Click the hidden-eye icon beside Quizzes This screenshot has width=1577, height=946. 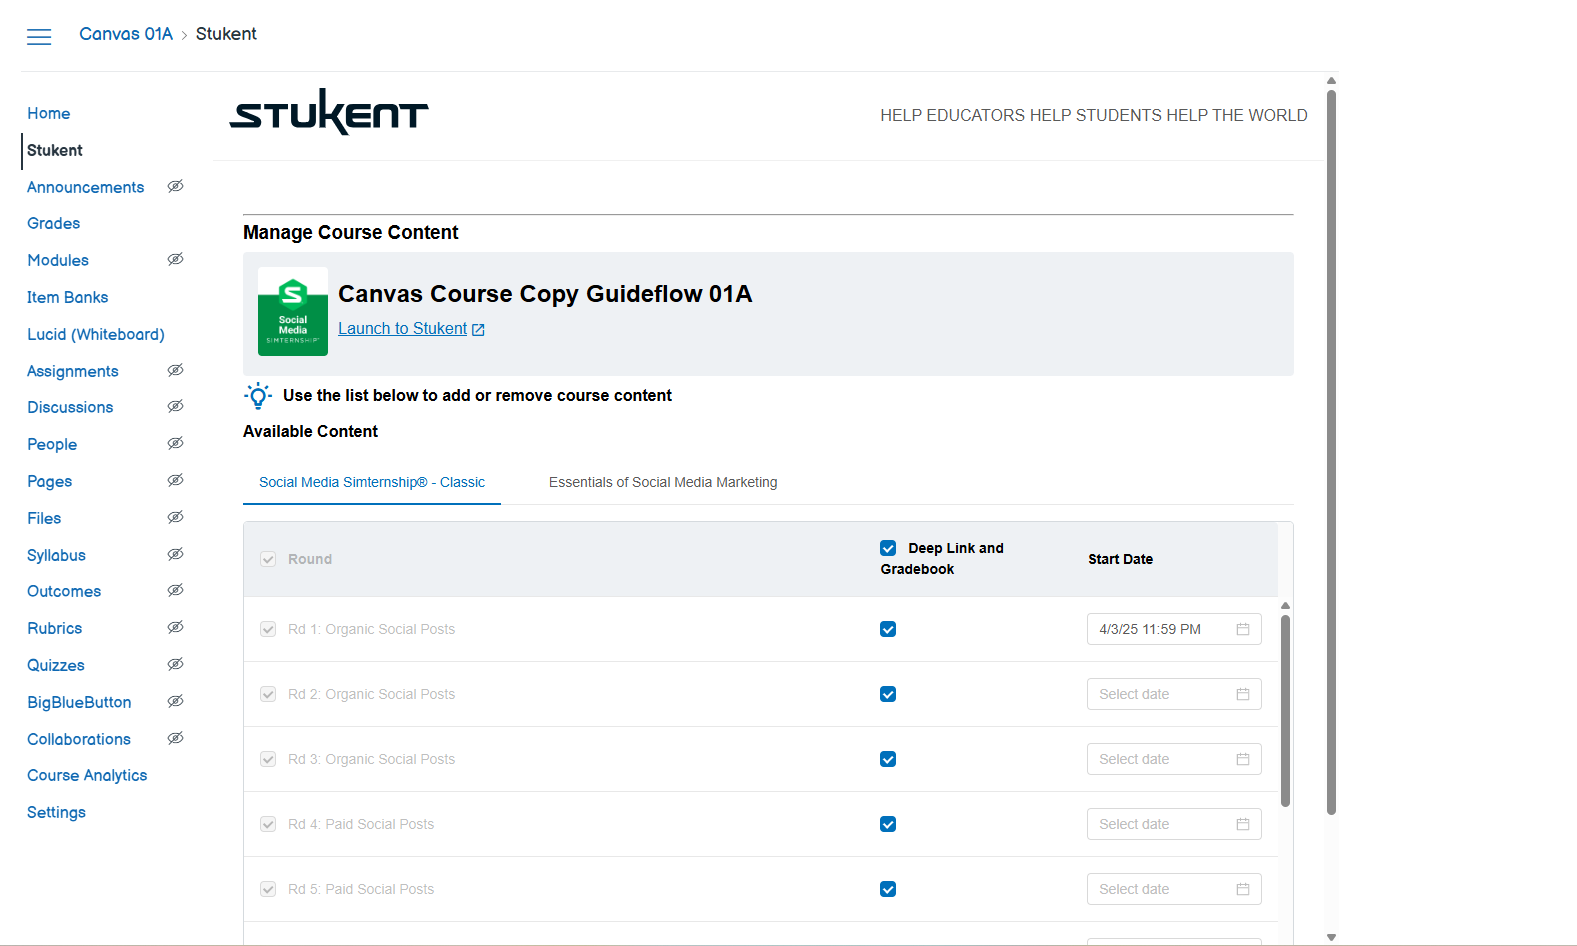coord(175,665)
